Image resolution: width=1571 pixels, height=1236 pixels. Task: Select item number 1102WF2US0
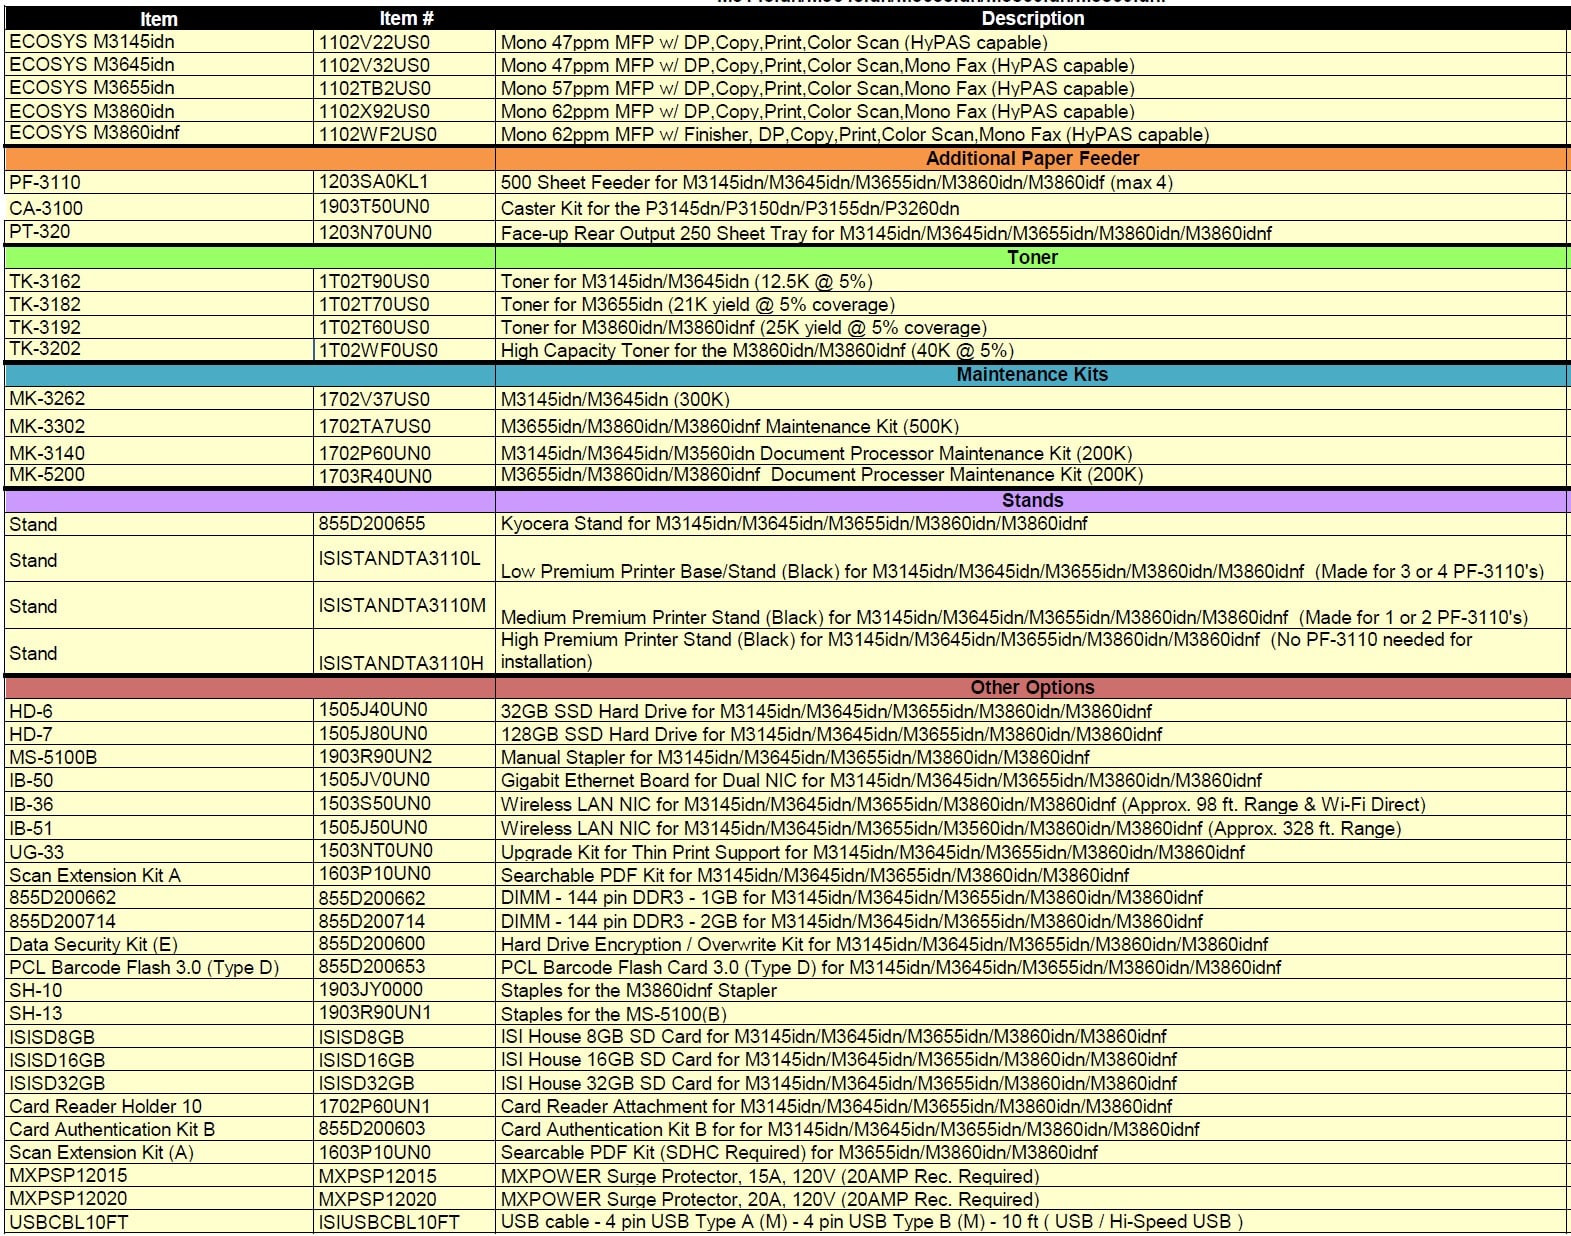[377, 134]
